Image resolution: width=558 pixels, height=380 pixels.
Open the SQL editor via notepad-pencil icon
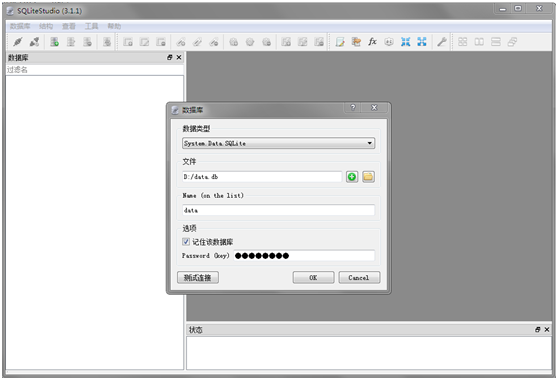[x=340, y=42]
